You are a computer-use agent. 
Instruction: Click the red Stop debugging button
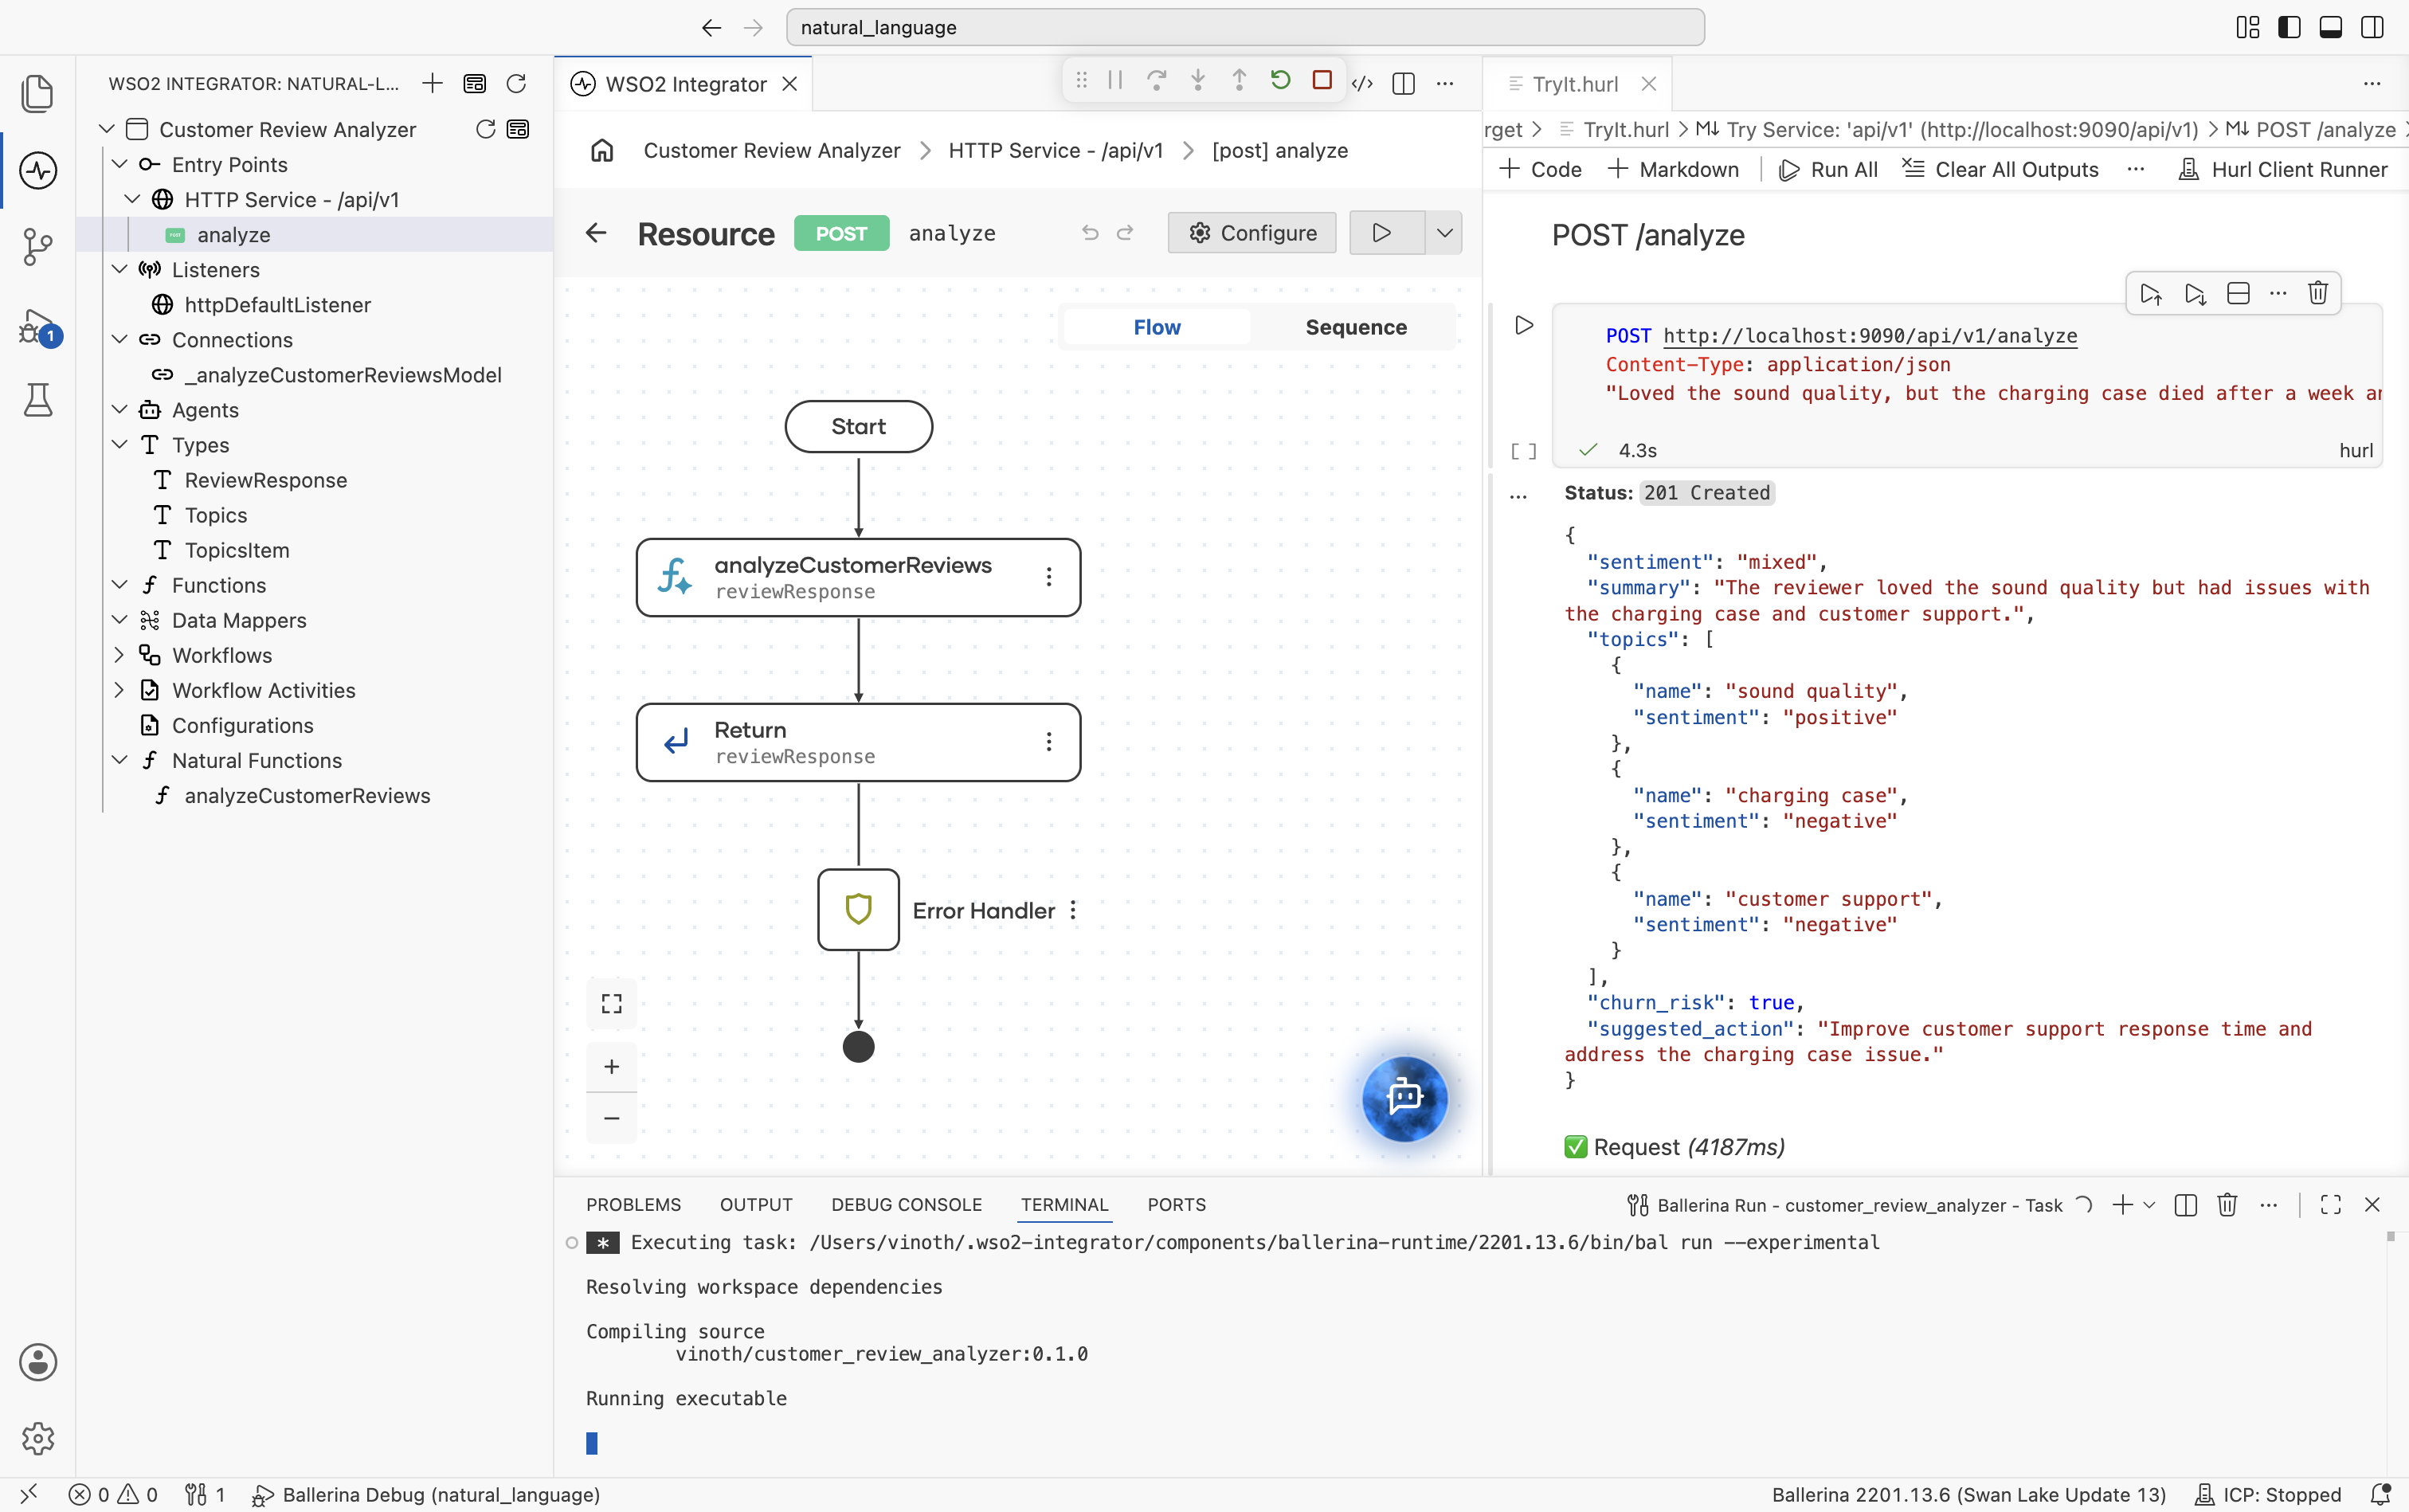pyautogui.click(x=1322, y=81)
